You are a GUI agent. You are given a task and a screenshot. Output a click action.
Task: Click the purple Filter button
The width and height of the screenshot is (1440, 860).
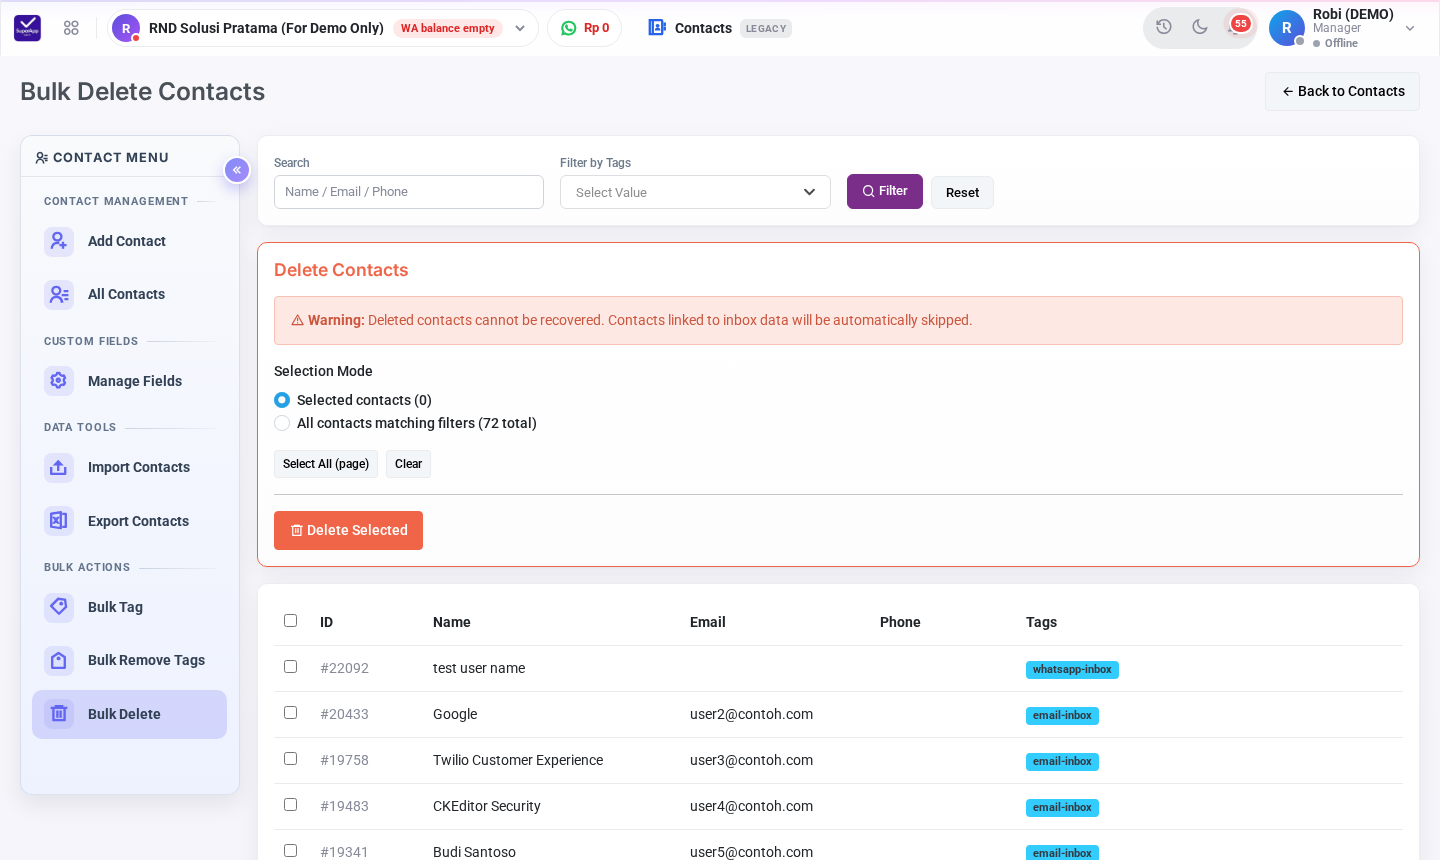[x=885, y=191]
